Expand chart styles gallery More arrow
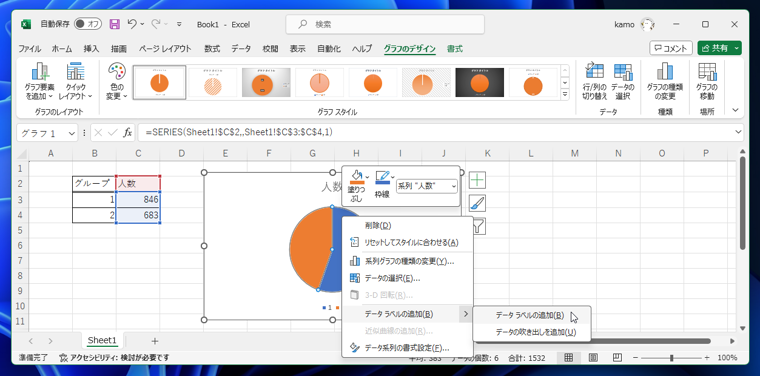Viewport: 760px width, 376px height. coord(565,94)
